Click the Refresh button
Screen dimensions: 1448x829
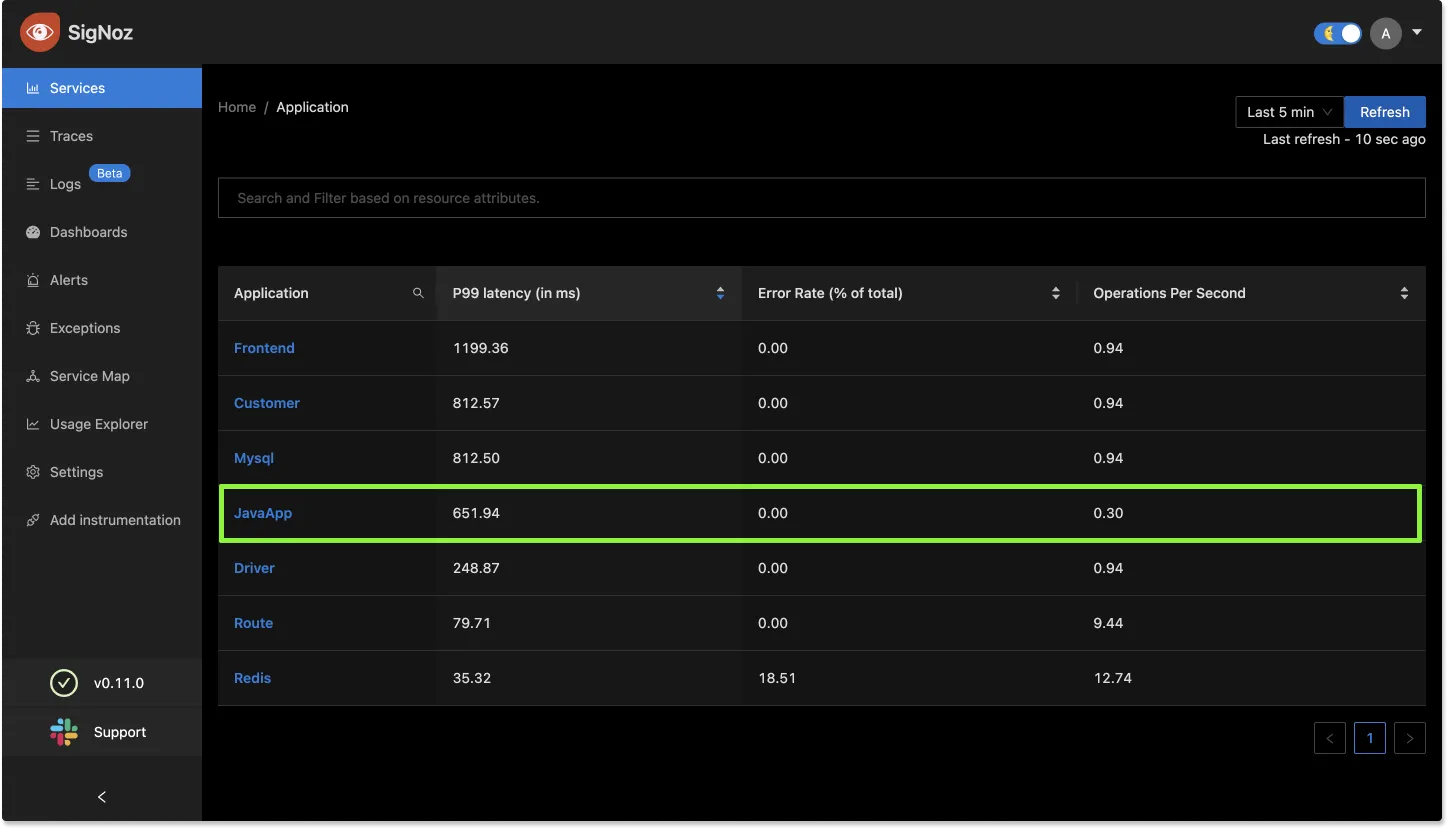coord(1385,112)
